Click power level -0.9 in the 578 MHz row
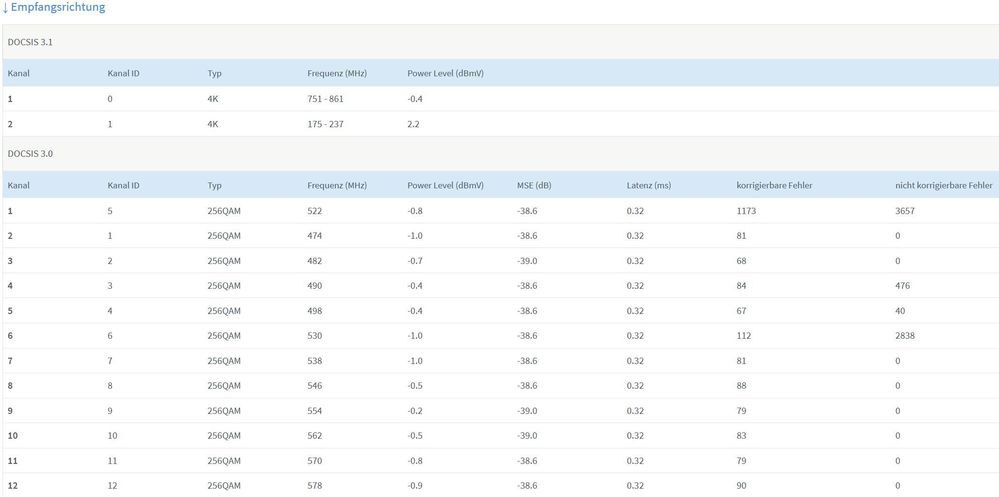Screen dimensions: 999x497 [x=415, y=486]
